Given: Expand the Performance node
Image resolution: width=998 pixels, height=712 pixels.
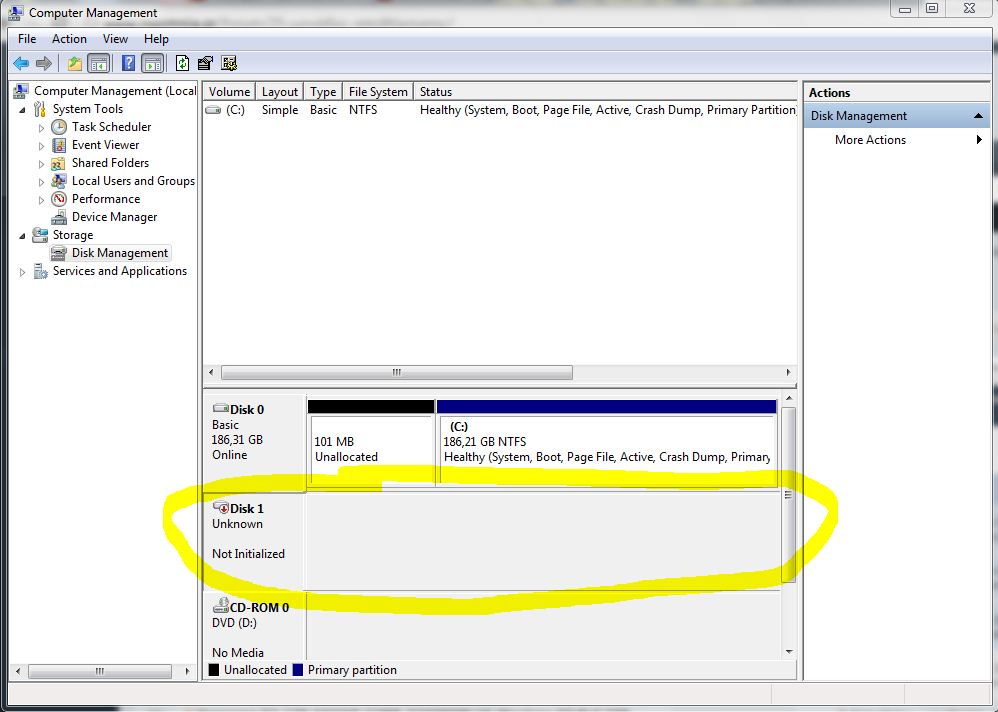Looking at the screenshot, I should pos(41,200).
